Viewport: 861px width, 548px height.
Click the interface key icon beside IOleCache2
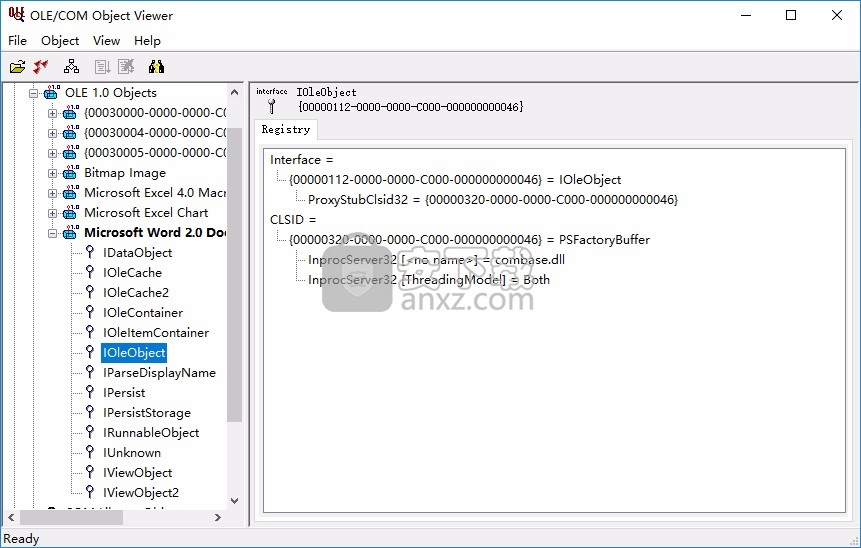[90, 293]
